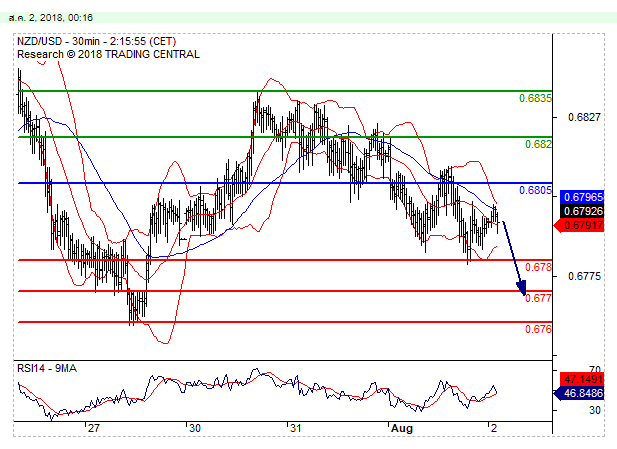Click 'Research © 2018 TRADING CENTRAL' credit

(x=108, y=54)
